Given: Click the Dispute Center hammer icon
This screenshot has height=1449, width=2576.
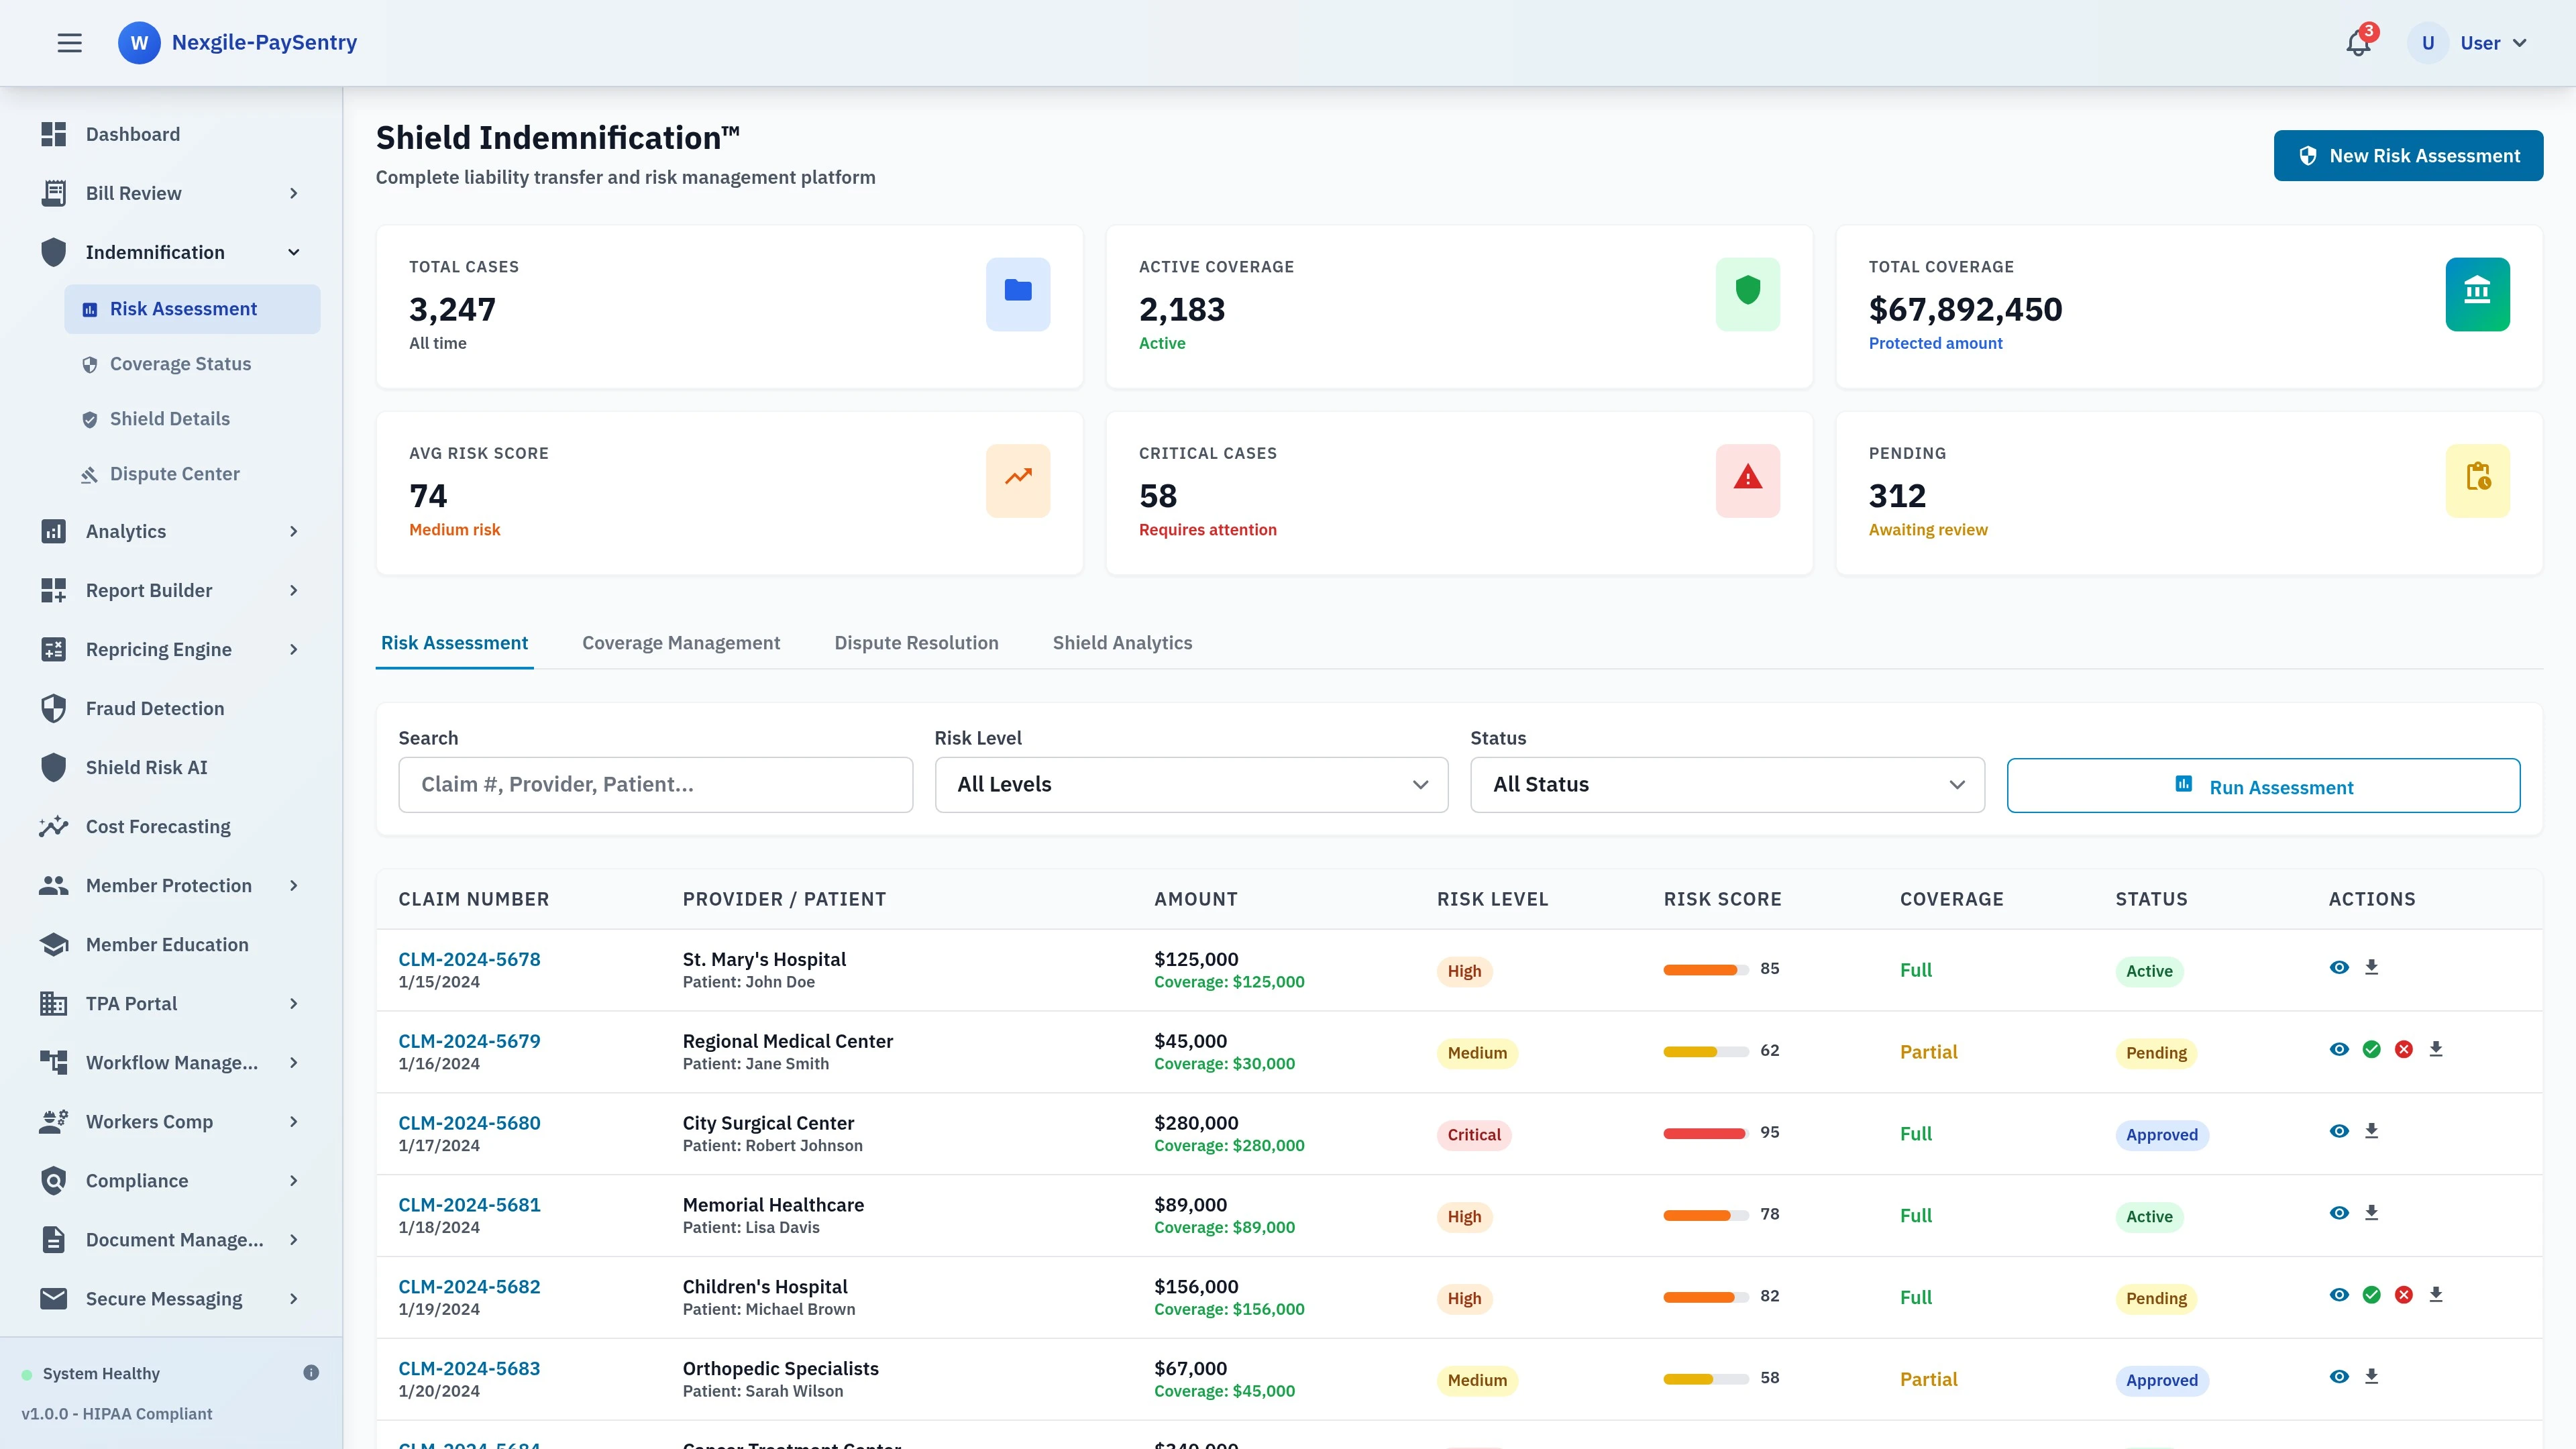Looking at the screenshot, I should click(90, 473).
